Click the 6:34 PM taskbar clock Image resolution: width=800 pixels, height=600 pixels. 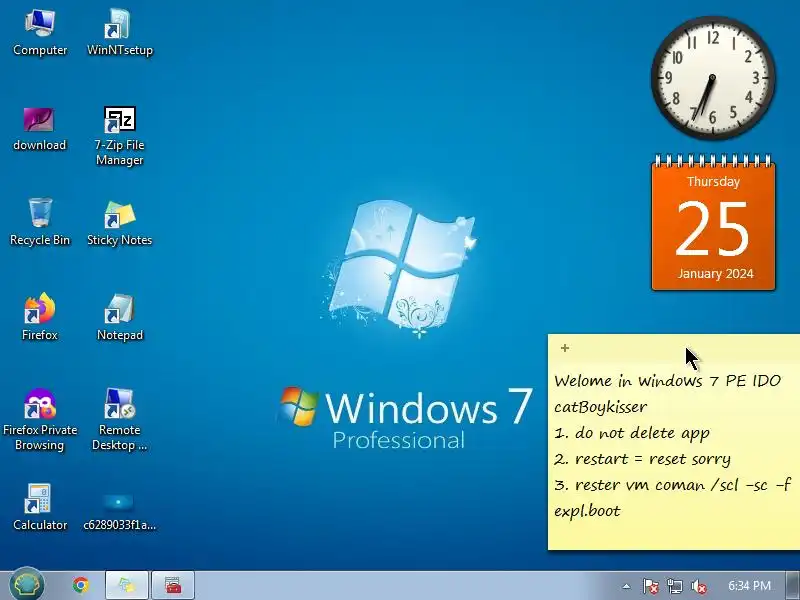point(749,586)
